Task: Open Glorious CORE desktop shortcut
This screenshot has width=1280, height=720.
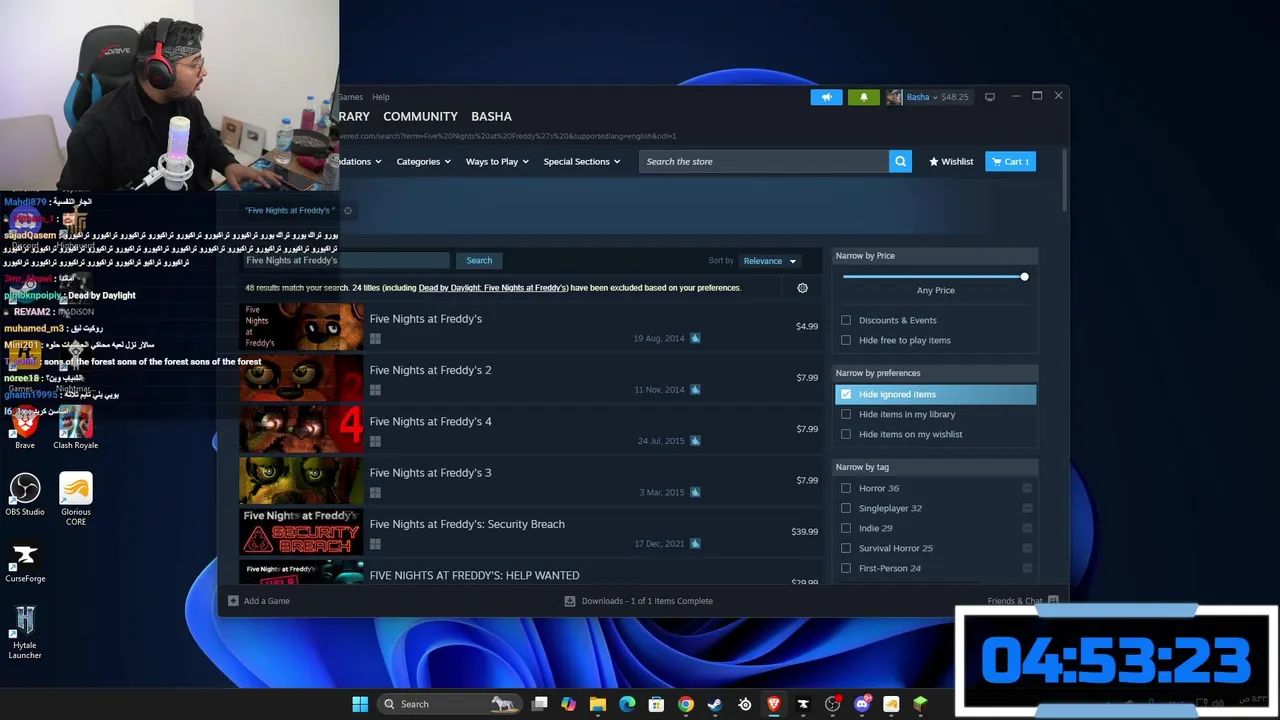Action: tap(76, 498)
